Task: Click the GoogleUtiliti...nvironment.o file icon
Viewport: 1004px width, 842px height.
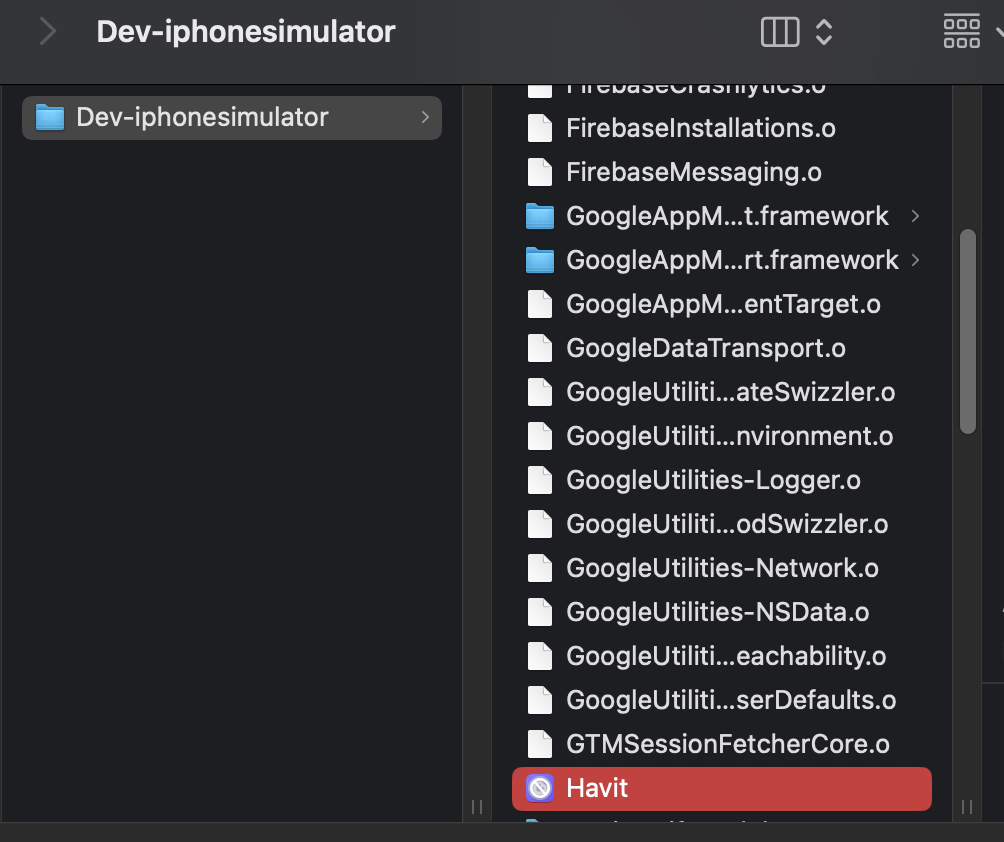Action: click(x=540, y=436)
